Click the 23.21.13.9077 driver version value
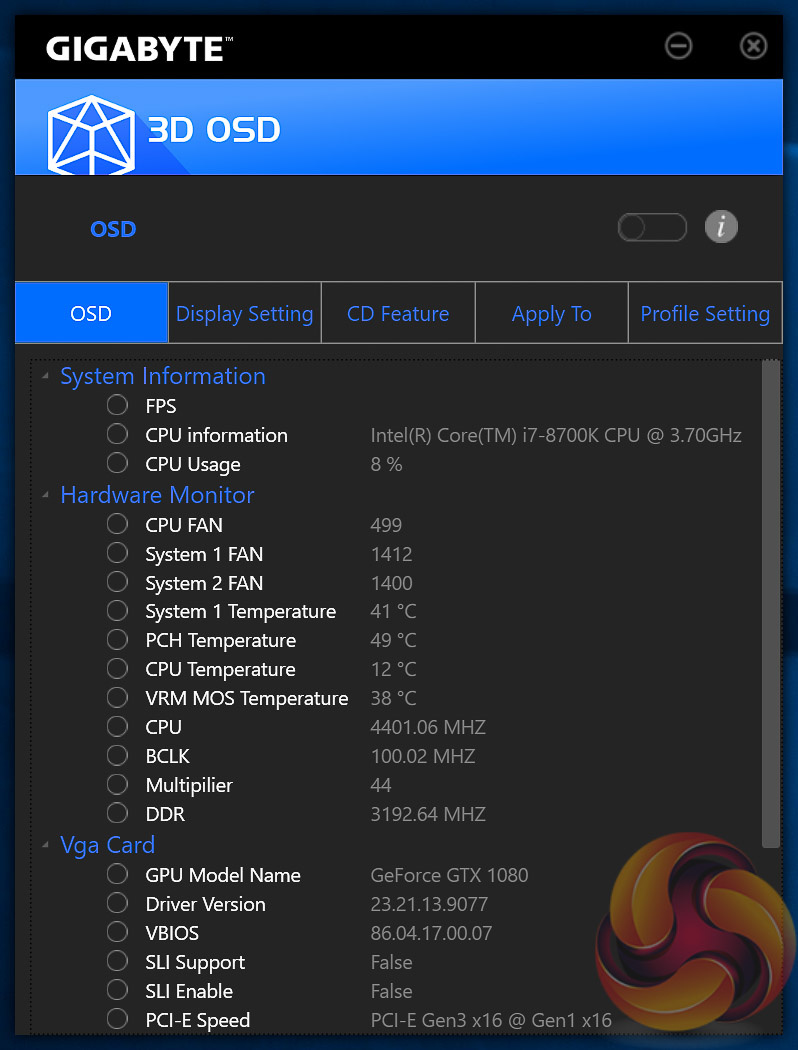Image resolution: width=798 pixels, height=1050 pixels. (429, 904)
